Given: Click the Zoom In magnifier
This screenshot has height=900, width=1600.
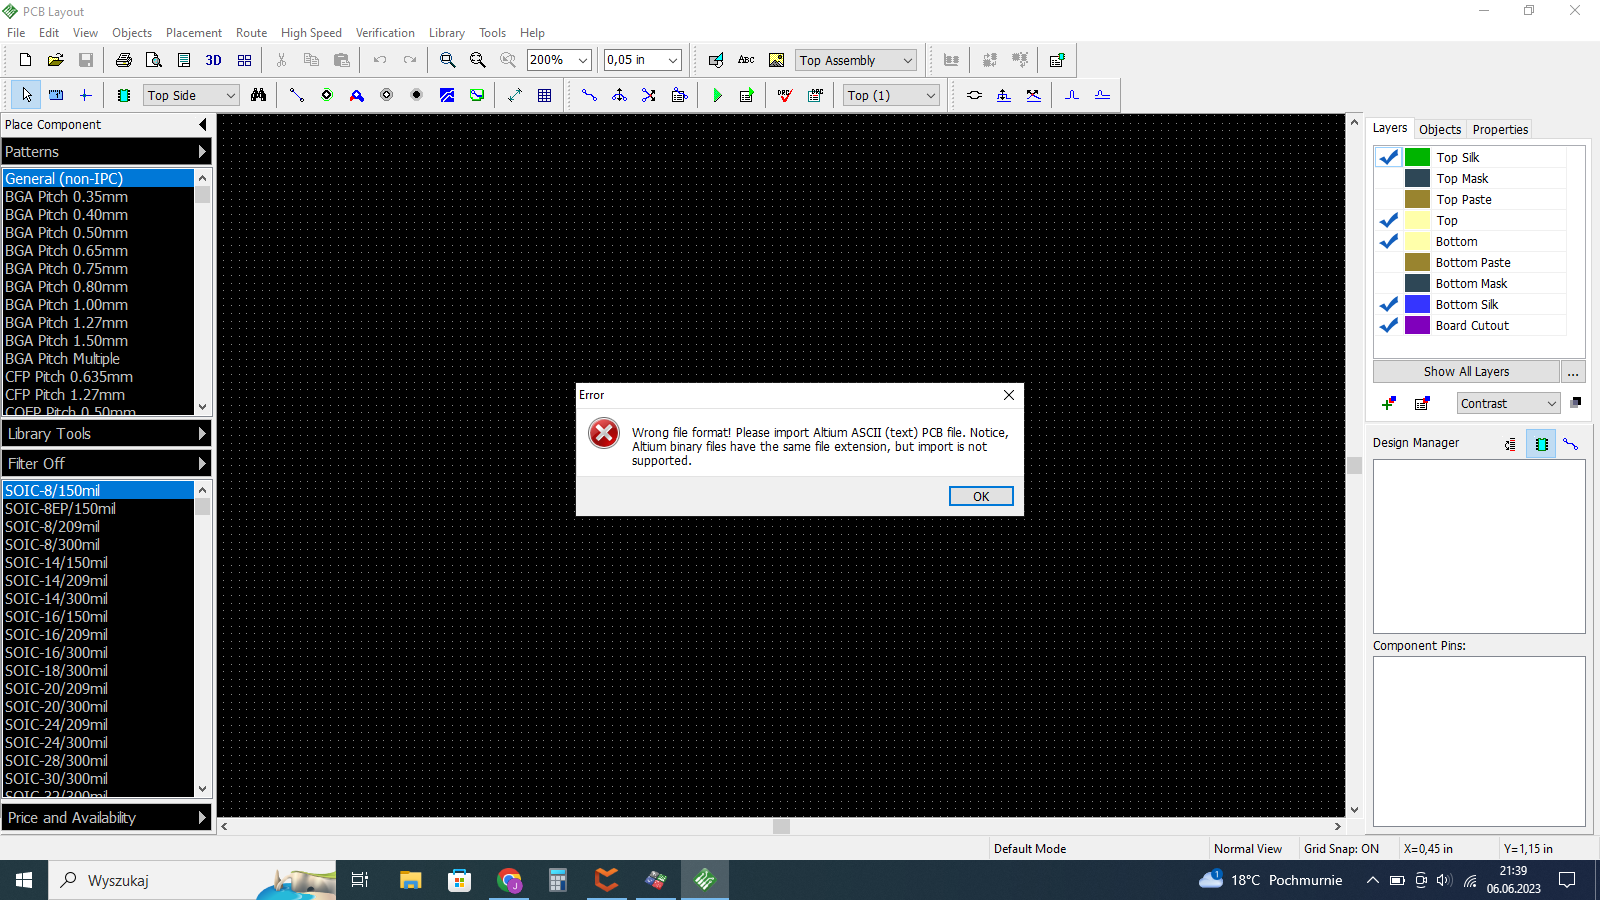Looking at the screenshot, I should coord(448,60).
